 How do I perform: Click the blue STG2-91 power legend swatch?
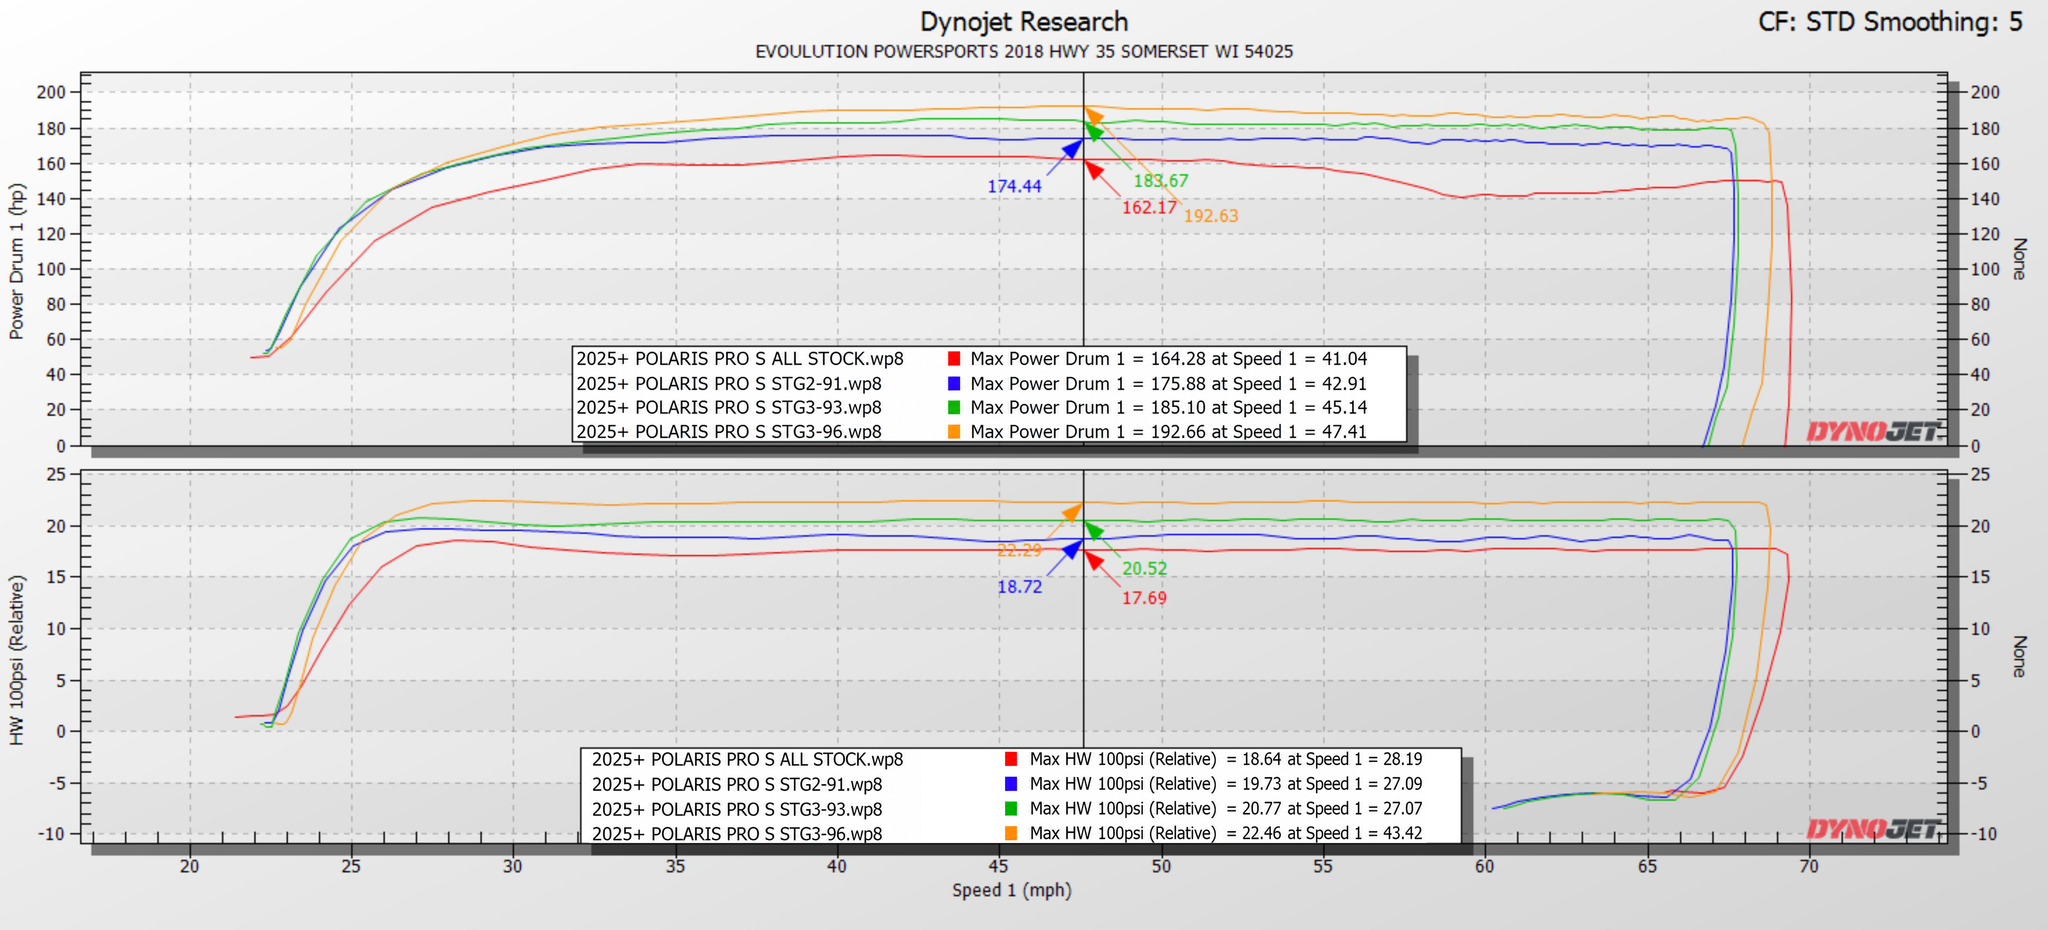pyautogui.click(x=954, y=383)
